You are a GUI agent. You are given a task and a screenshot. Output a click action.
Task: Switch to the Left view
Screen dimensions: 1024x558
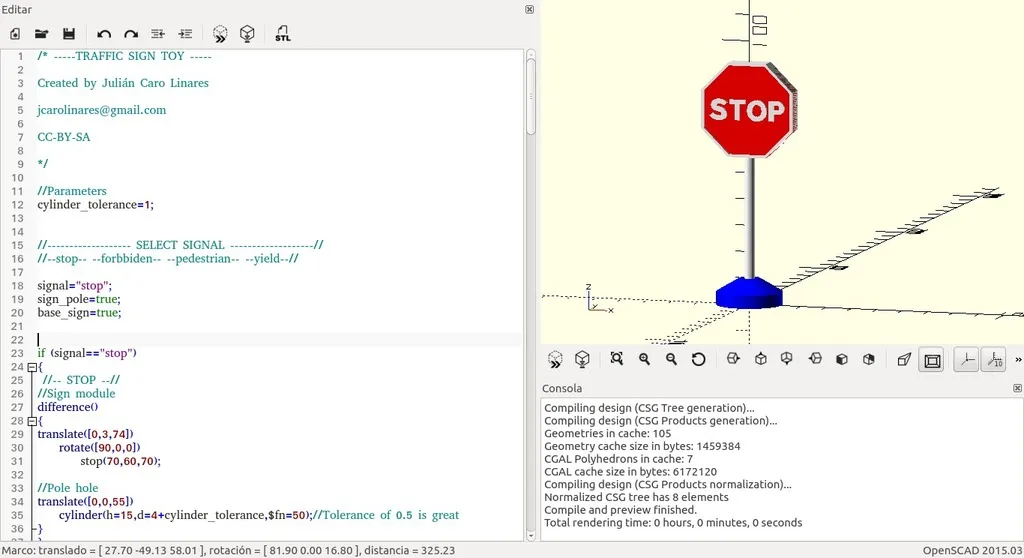(x=815, y=359)
